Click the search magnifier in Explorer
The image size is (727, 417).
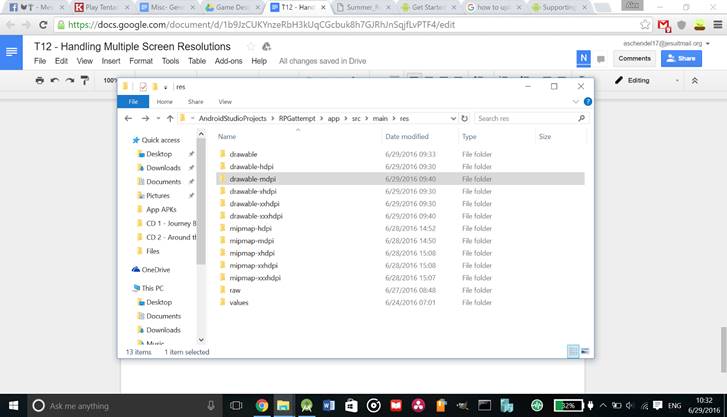pos(581,118)
